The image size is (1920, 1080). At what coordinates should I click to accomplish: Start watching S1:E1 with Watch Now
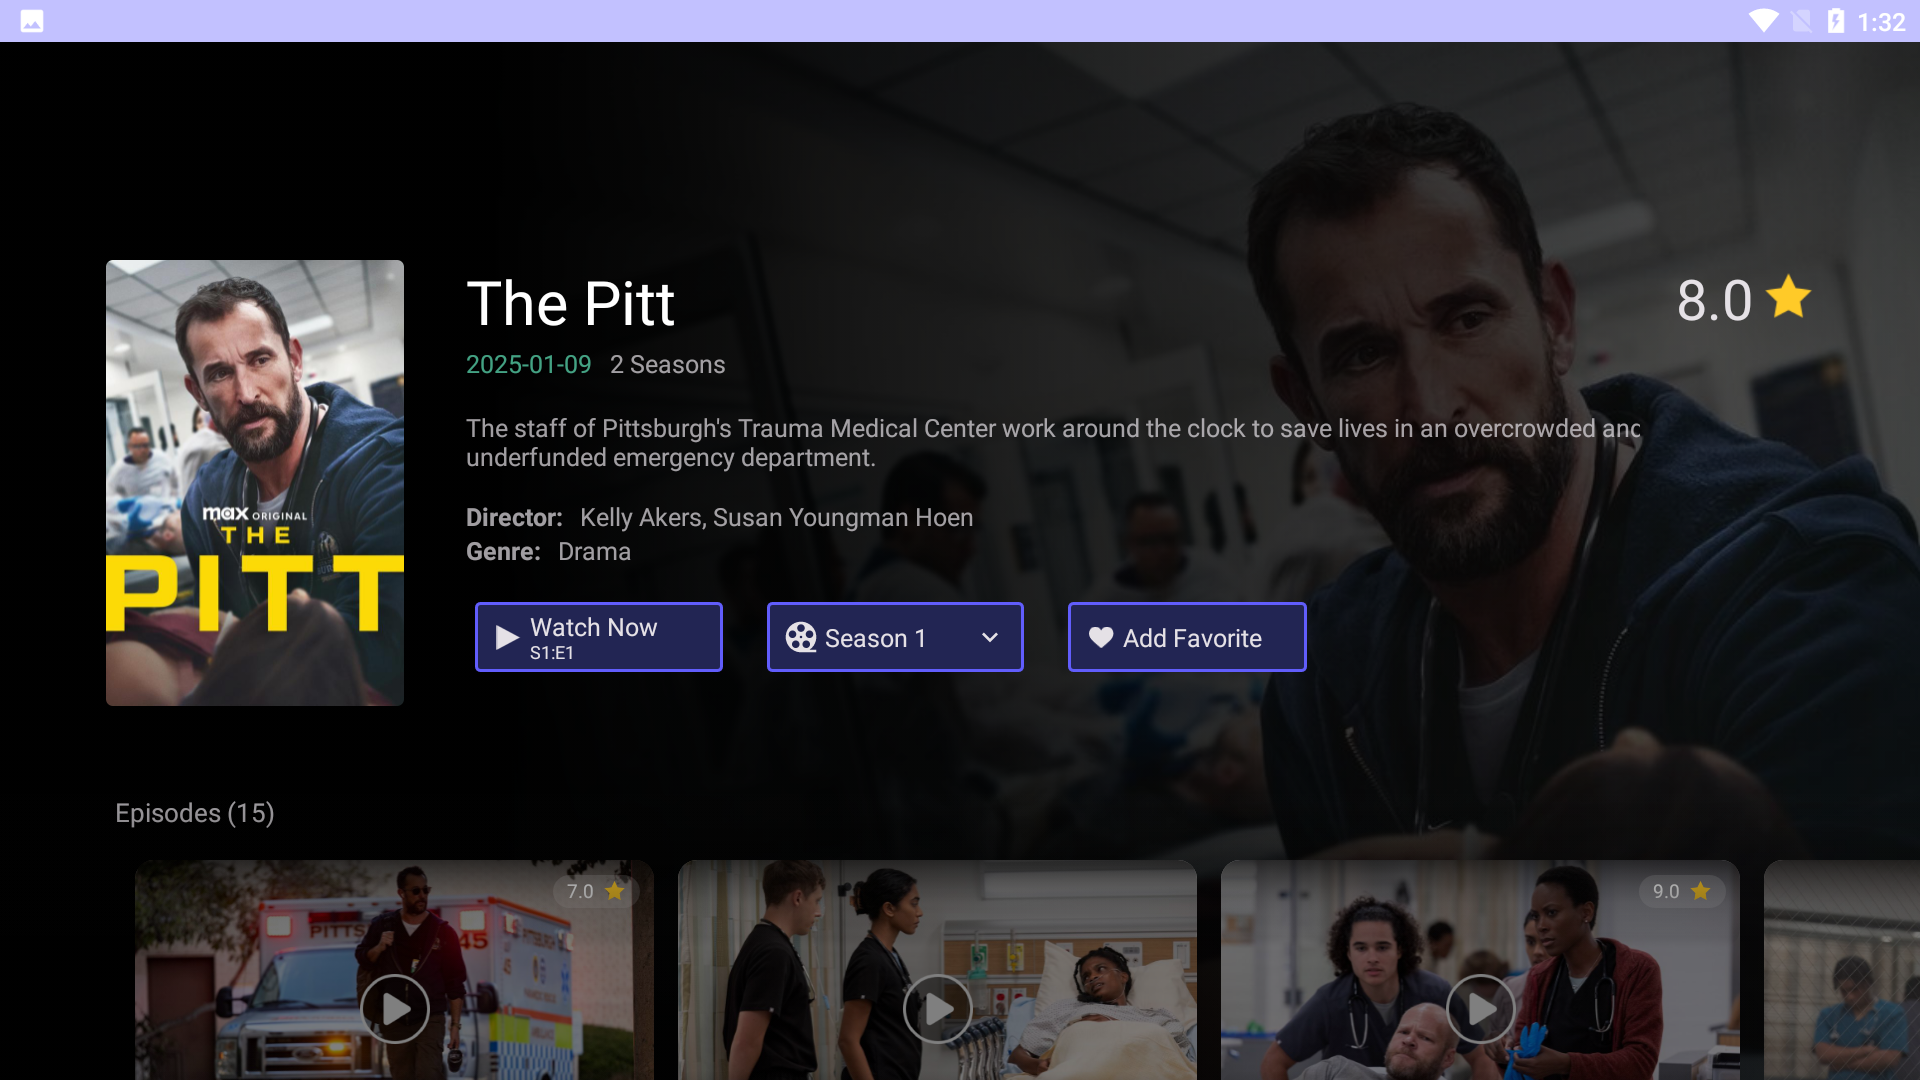599,637
